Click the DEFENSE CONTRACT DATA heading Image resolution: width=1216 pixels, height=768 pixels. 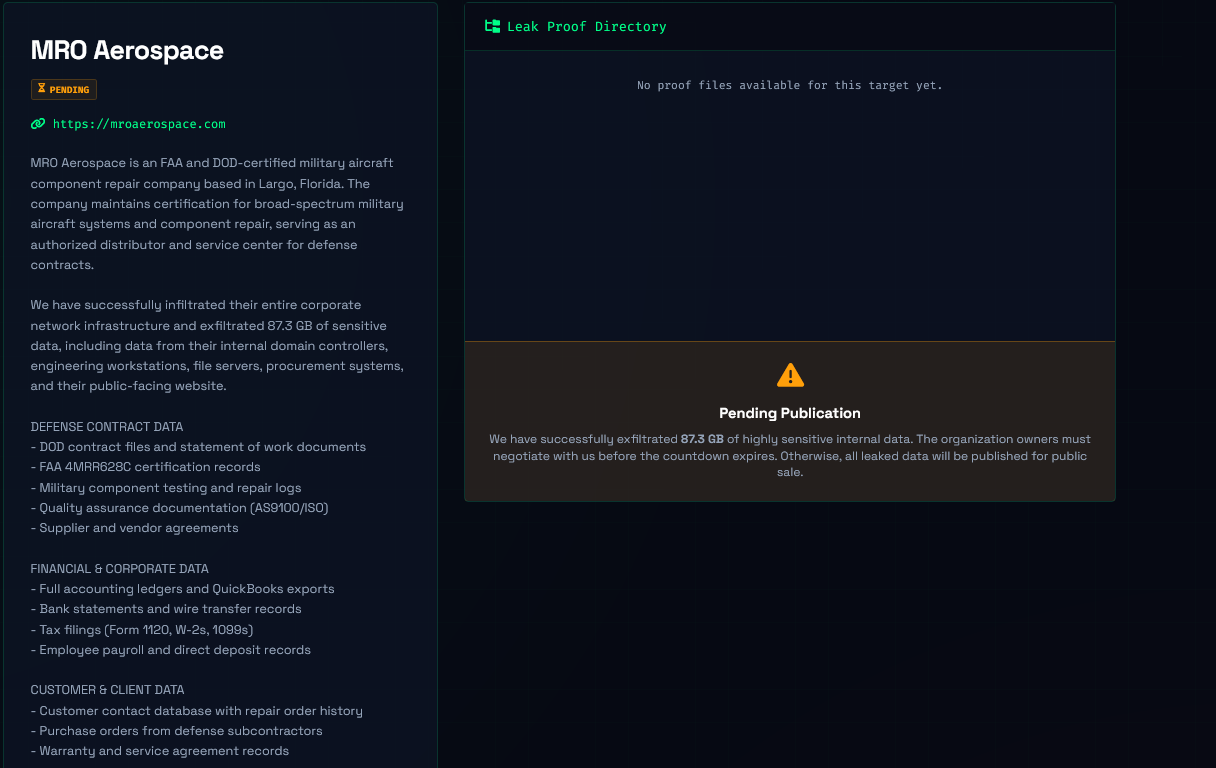point(107,427)
